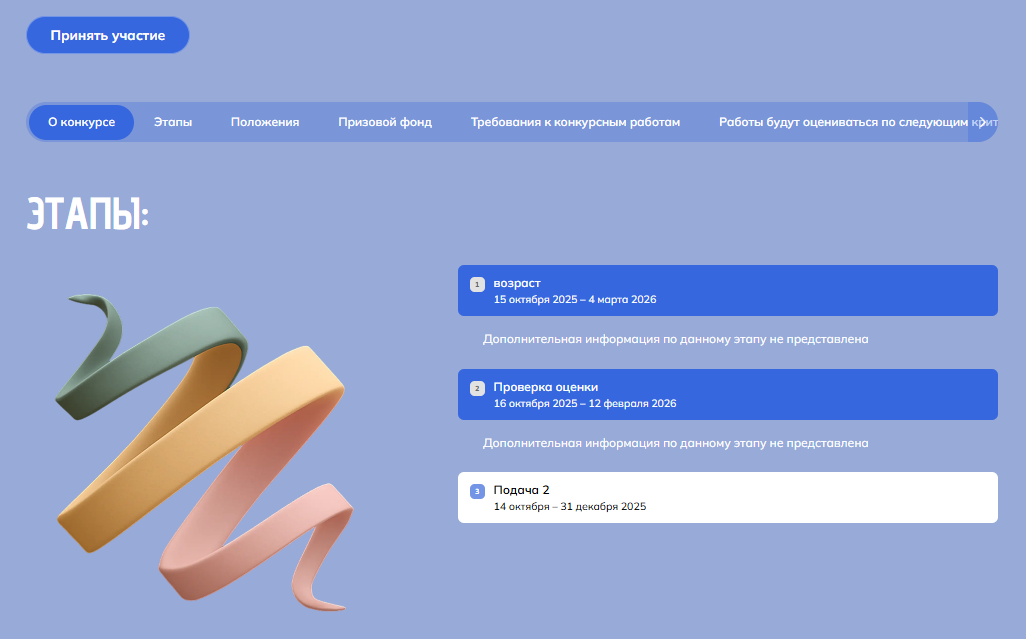Select the "Положения" tab

265,122
